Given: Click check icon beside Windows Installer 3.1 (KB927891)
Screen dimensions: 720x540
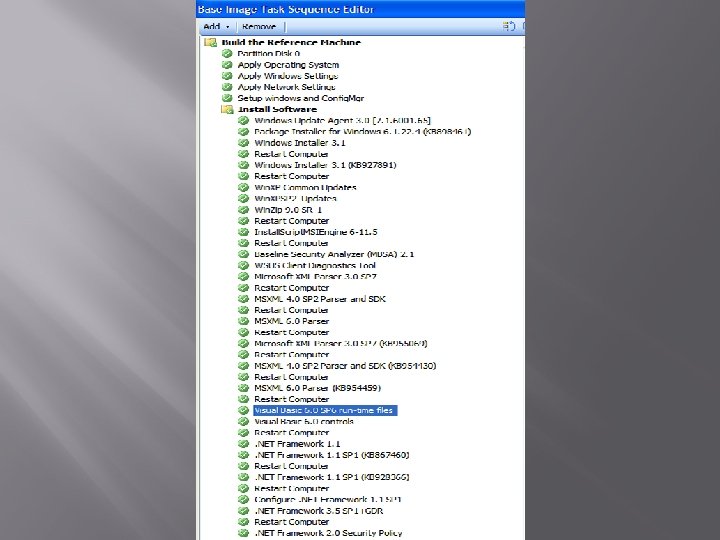Looking at the screenshot, I should pyautogui.click(x=243, y=165).
